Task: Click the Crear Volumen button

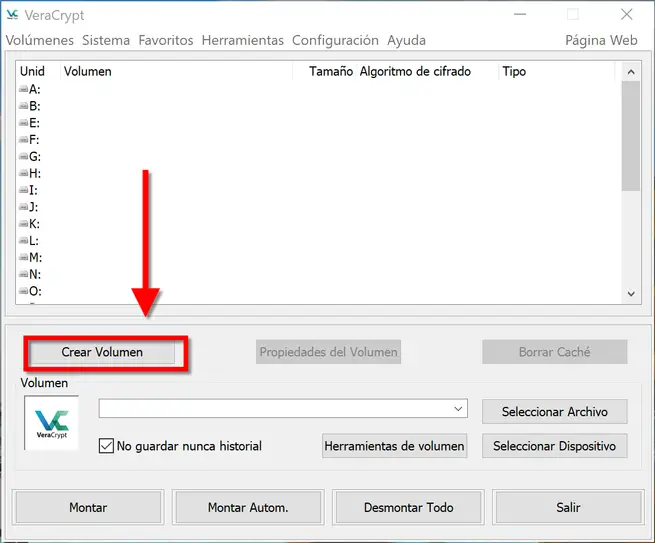Action: [x=102, y=352]
